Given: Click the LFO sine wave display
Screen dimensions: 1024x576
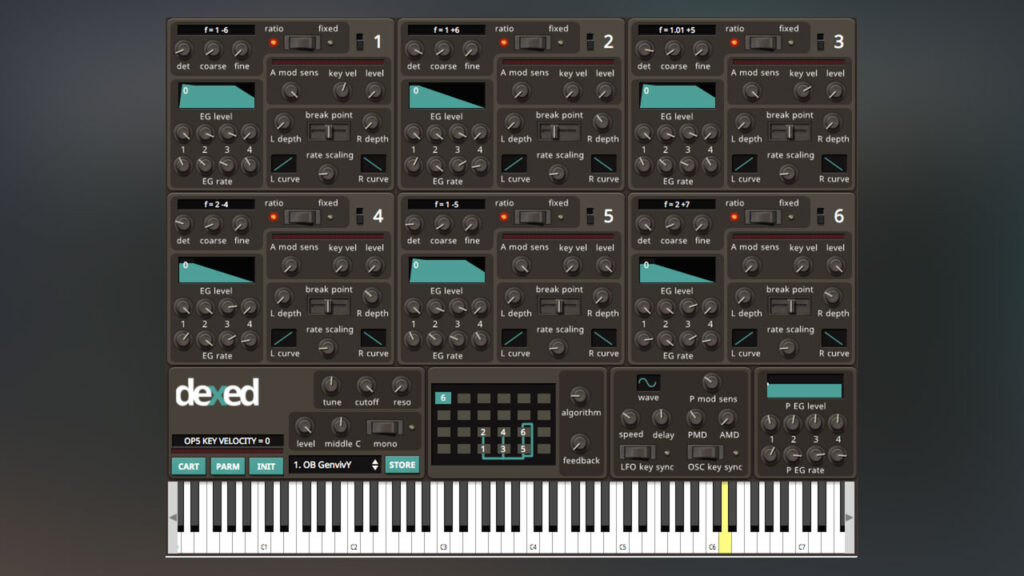Looking at the screenshot, I should click(646, 381).
